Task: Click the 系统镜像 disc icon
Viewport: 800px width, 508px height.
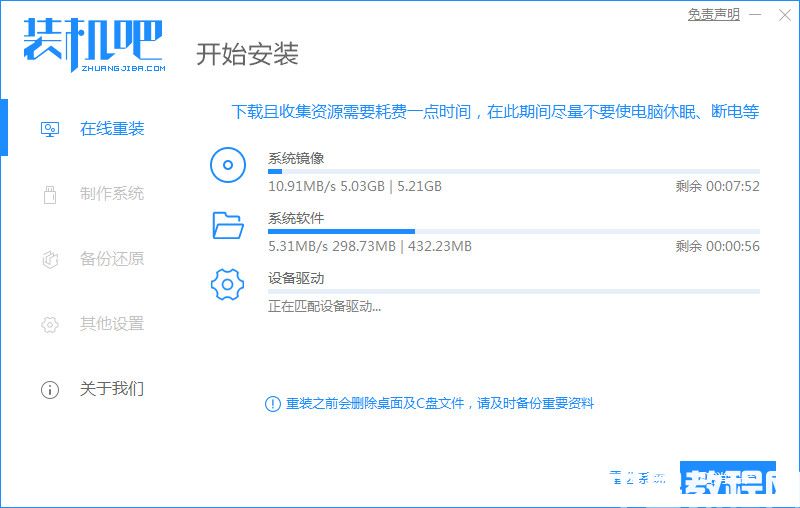Action: pyautogui.click(x=228, y=165)
